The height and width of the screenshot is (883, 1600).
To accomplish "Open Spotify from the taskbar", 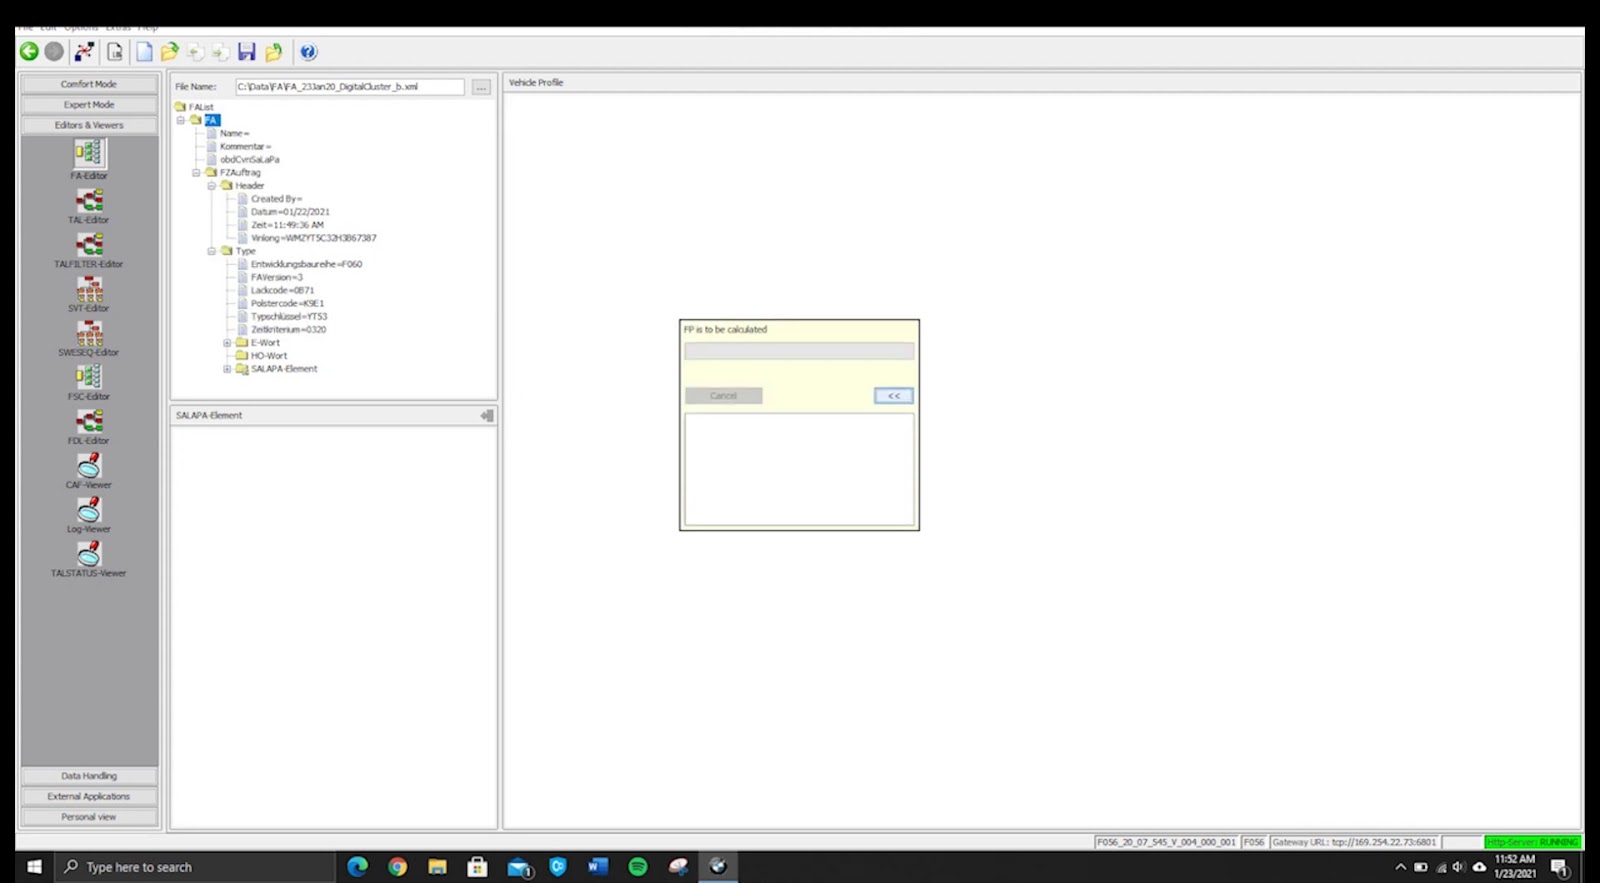I will click(638, 867).
